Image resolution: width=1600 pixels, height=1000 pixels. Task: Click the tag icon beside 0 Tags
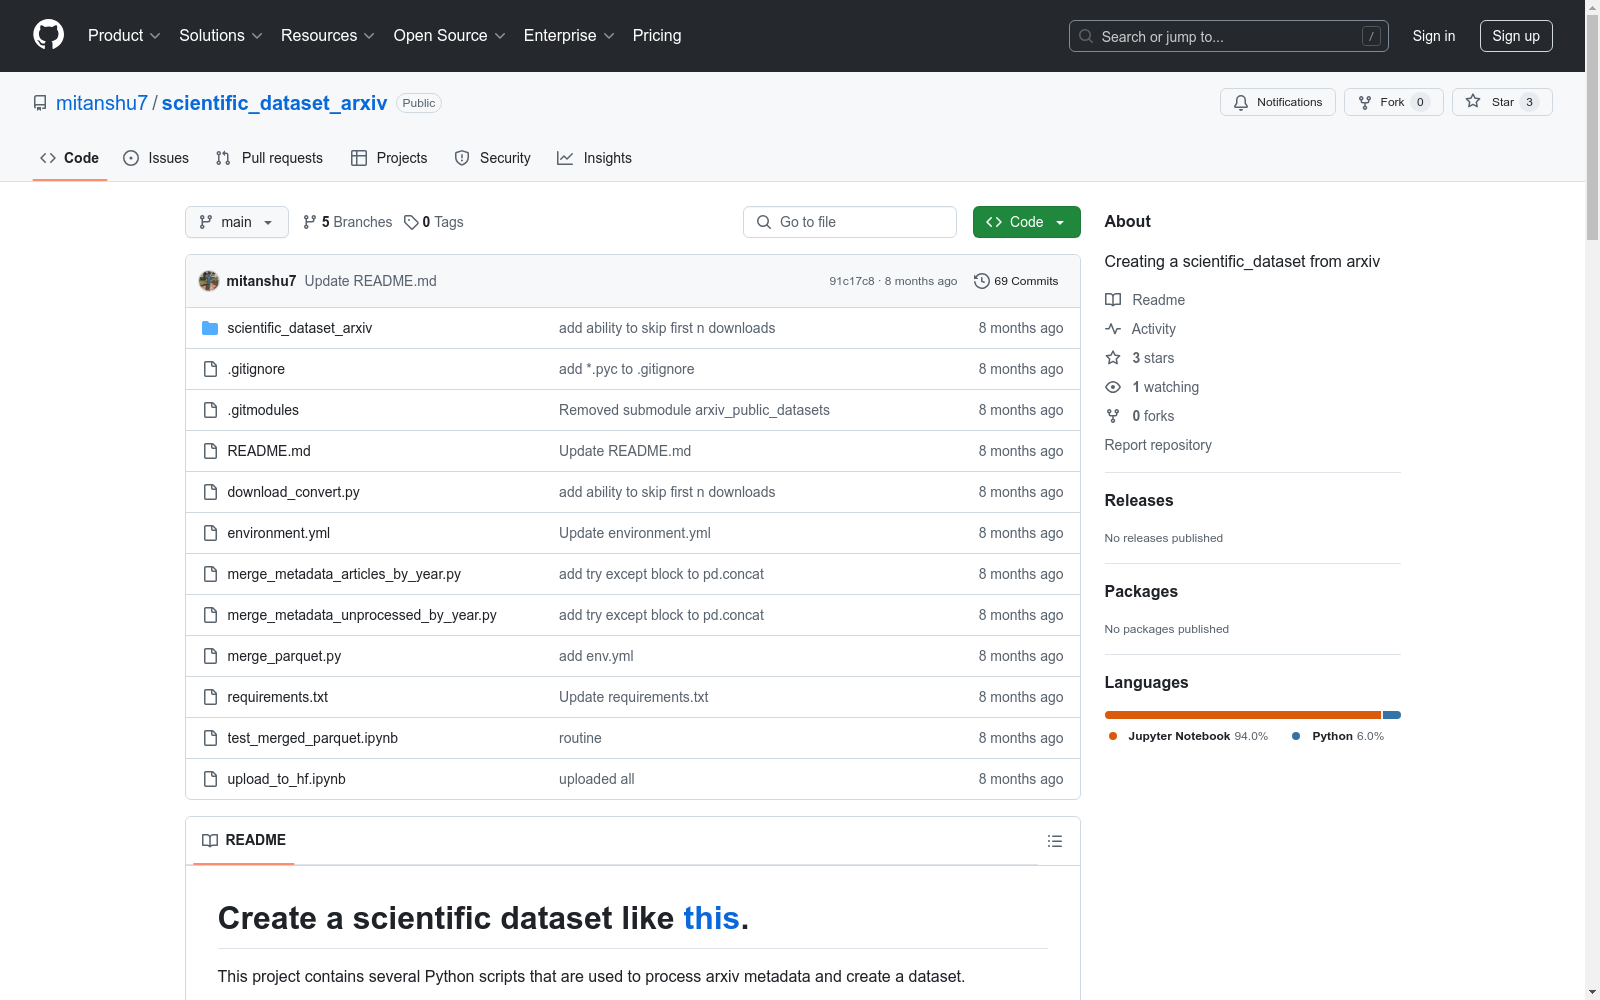click(x=411, y=222)
